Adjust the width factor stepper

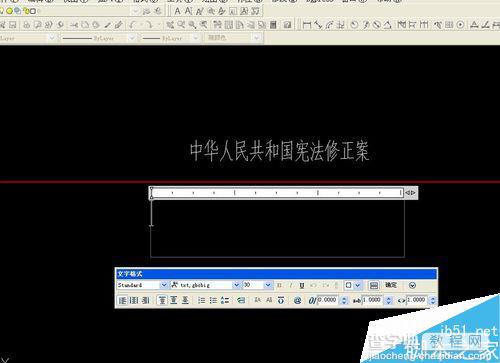tap(433, 300)
